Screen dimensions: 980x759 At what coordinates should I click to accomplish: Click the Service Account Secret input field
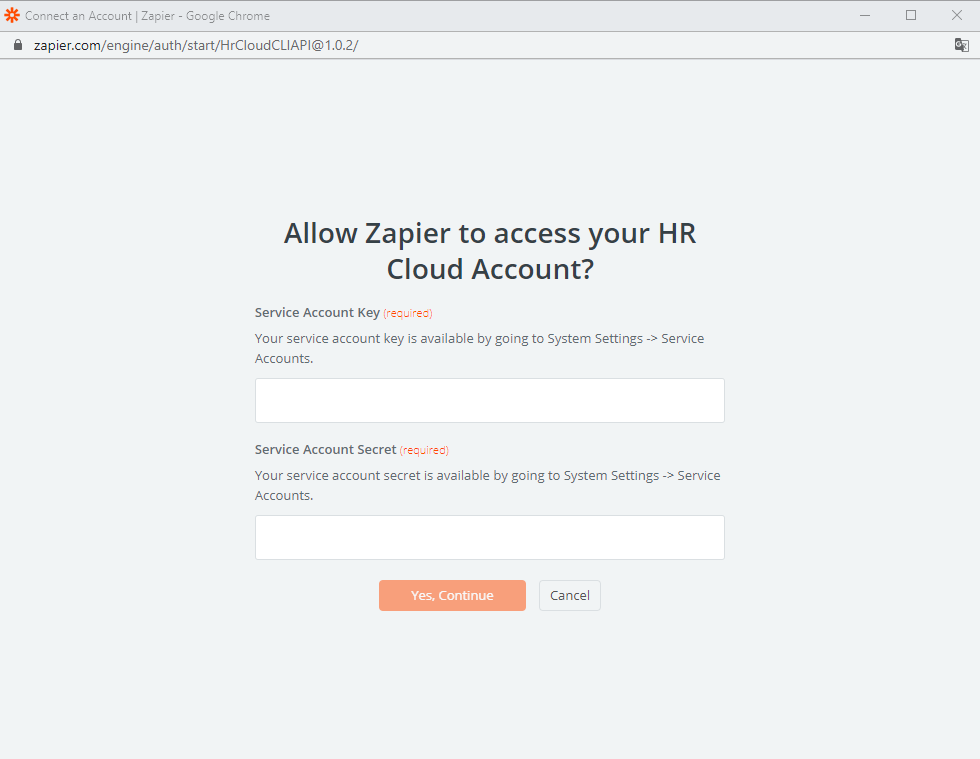point(489,537)
